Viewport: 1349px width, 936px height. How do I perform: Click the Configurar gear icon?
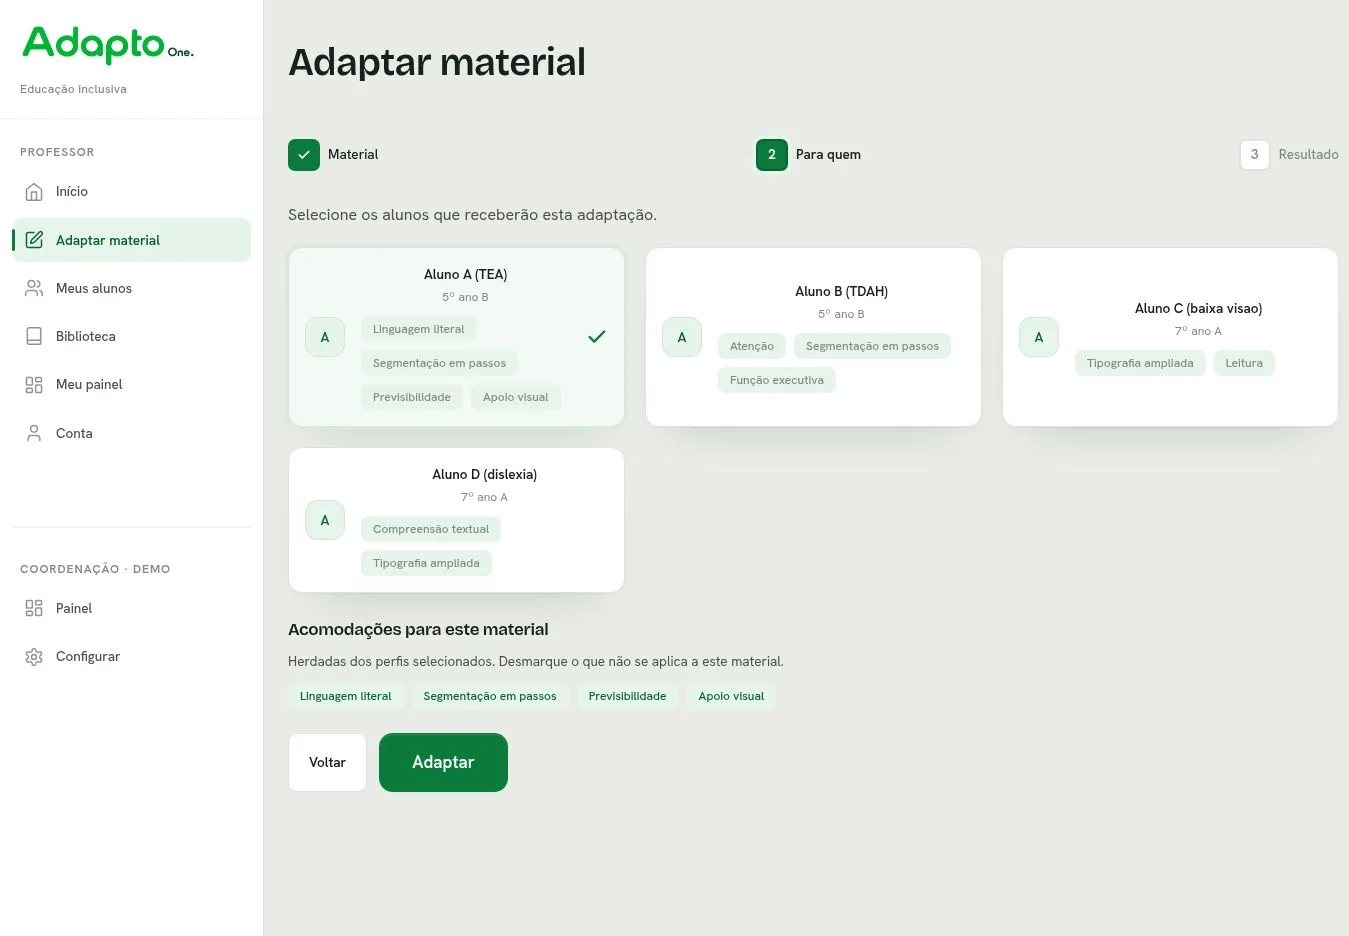pos(34,657)
